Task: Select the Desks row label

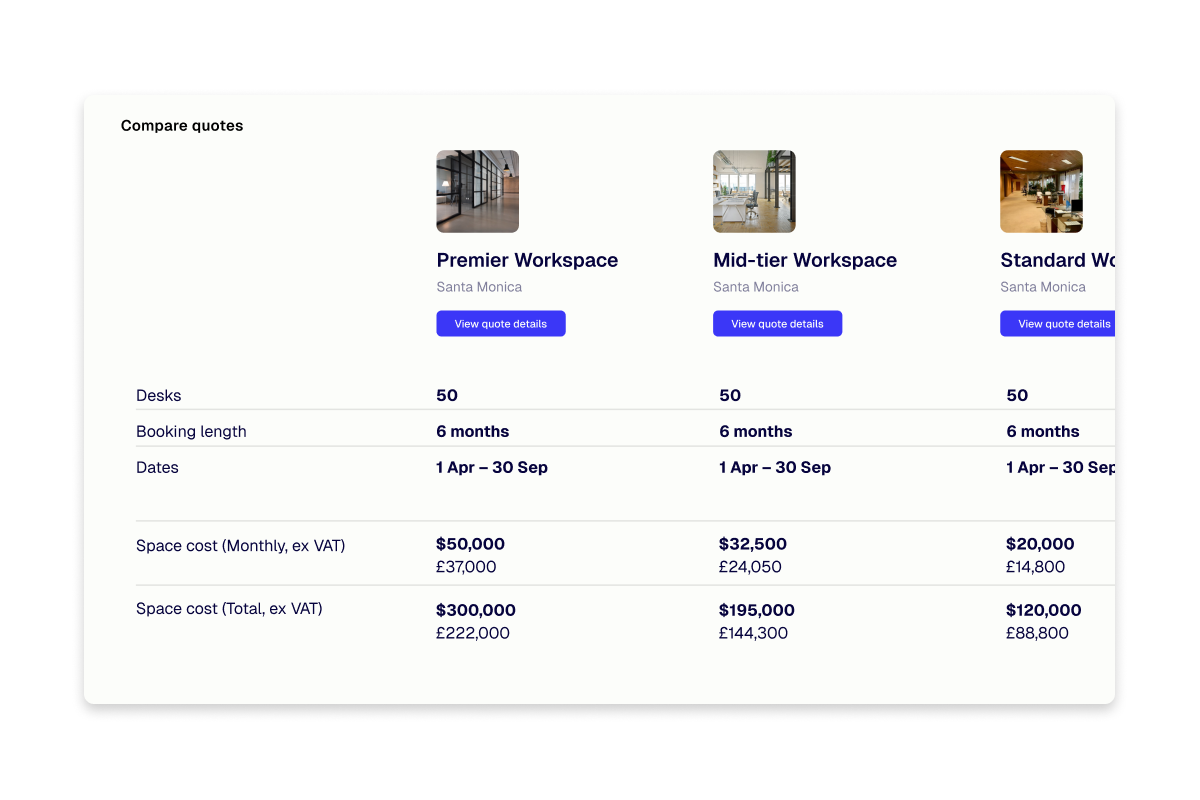Action: point(158,395)
